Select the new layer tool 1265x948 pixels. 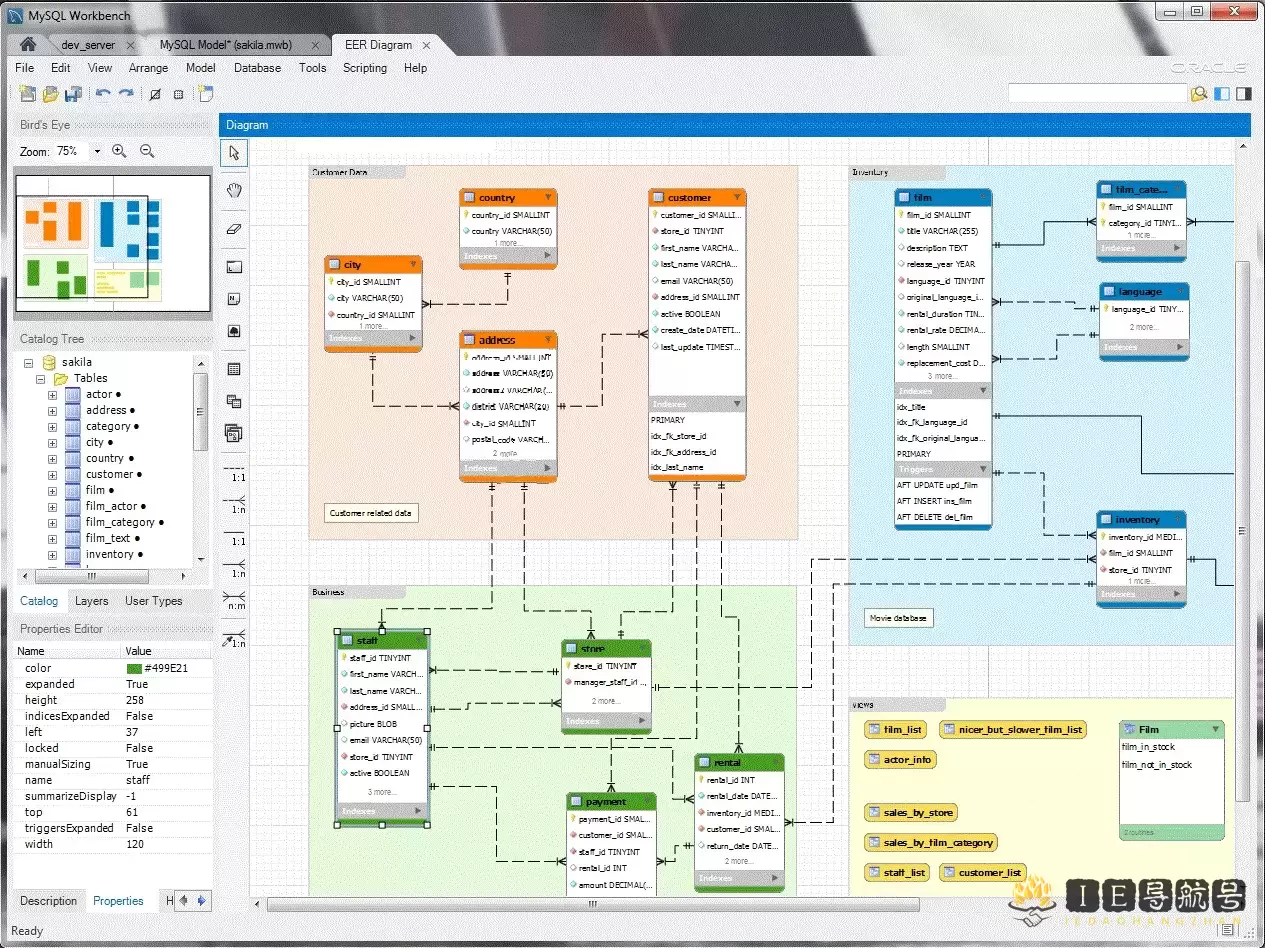[x=234, y=267]
